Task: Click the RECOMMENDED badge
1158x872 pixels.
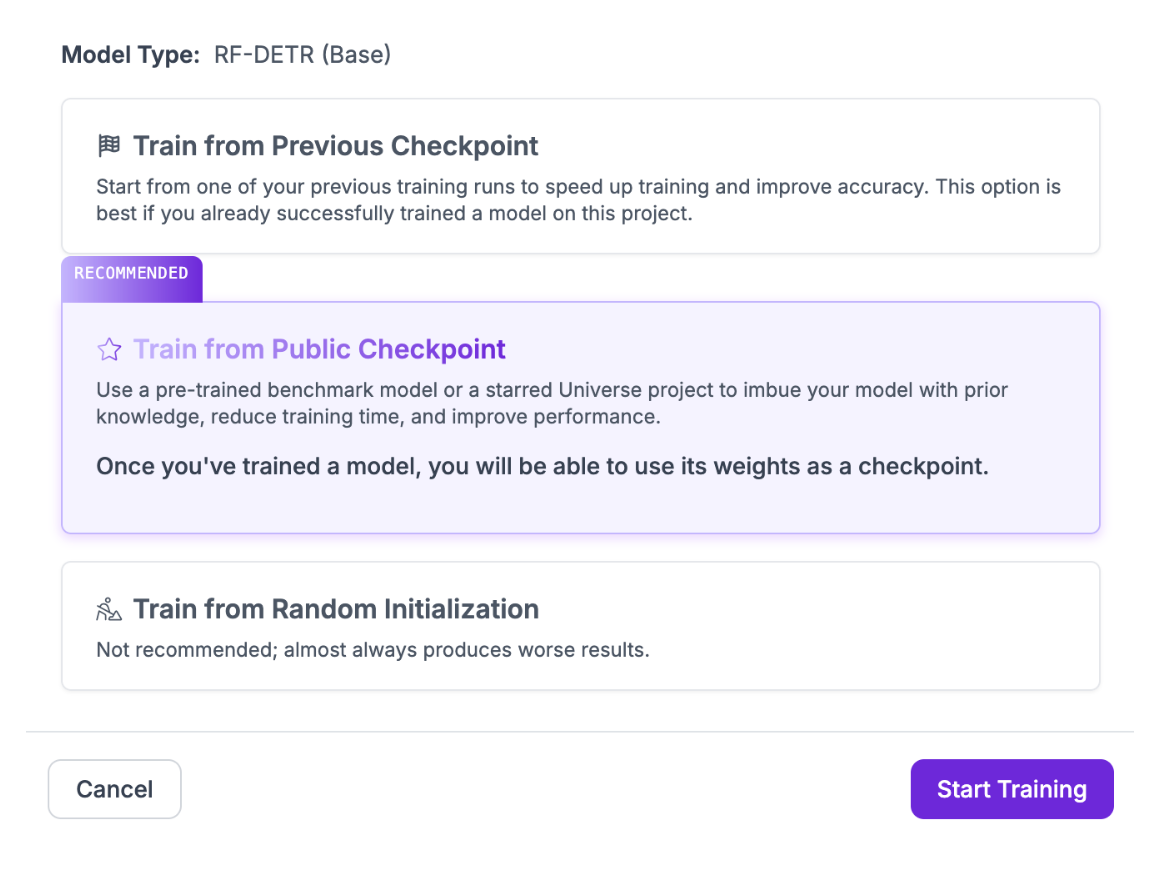Action: click(x=131, y=274)
